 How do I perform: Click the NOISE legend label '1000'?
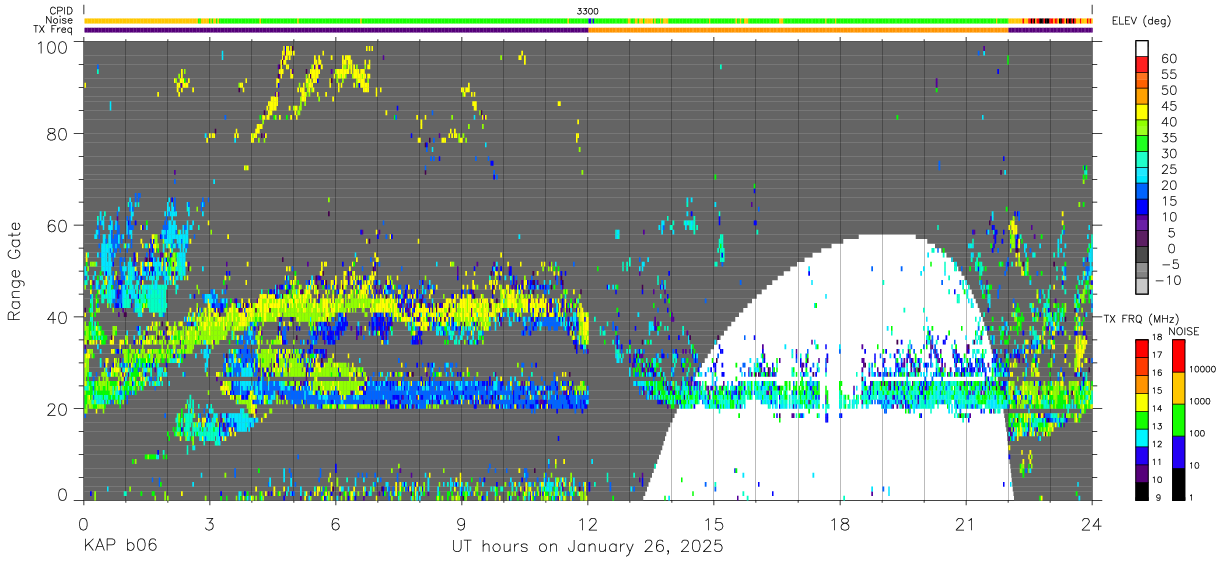tap(1202, 401)
